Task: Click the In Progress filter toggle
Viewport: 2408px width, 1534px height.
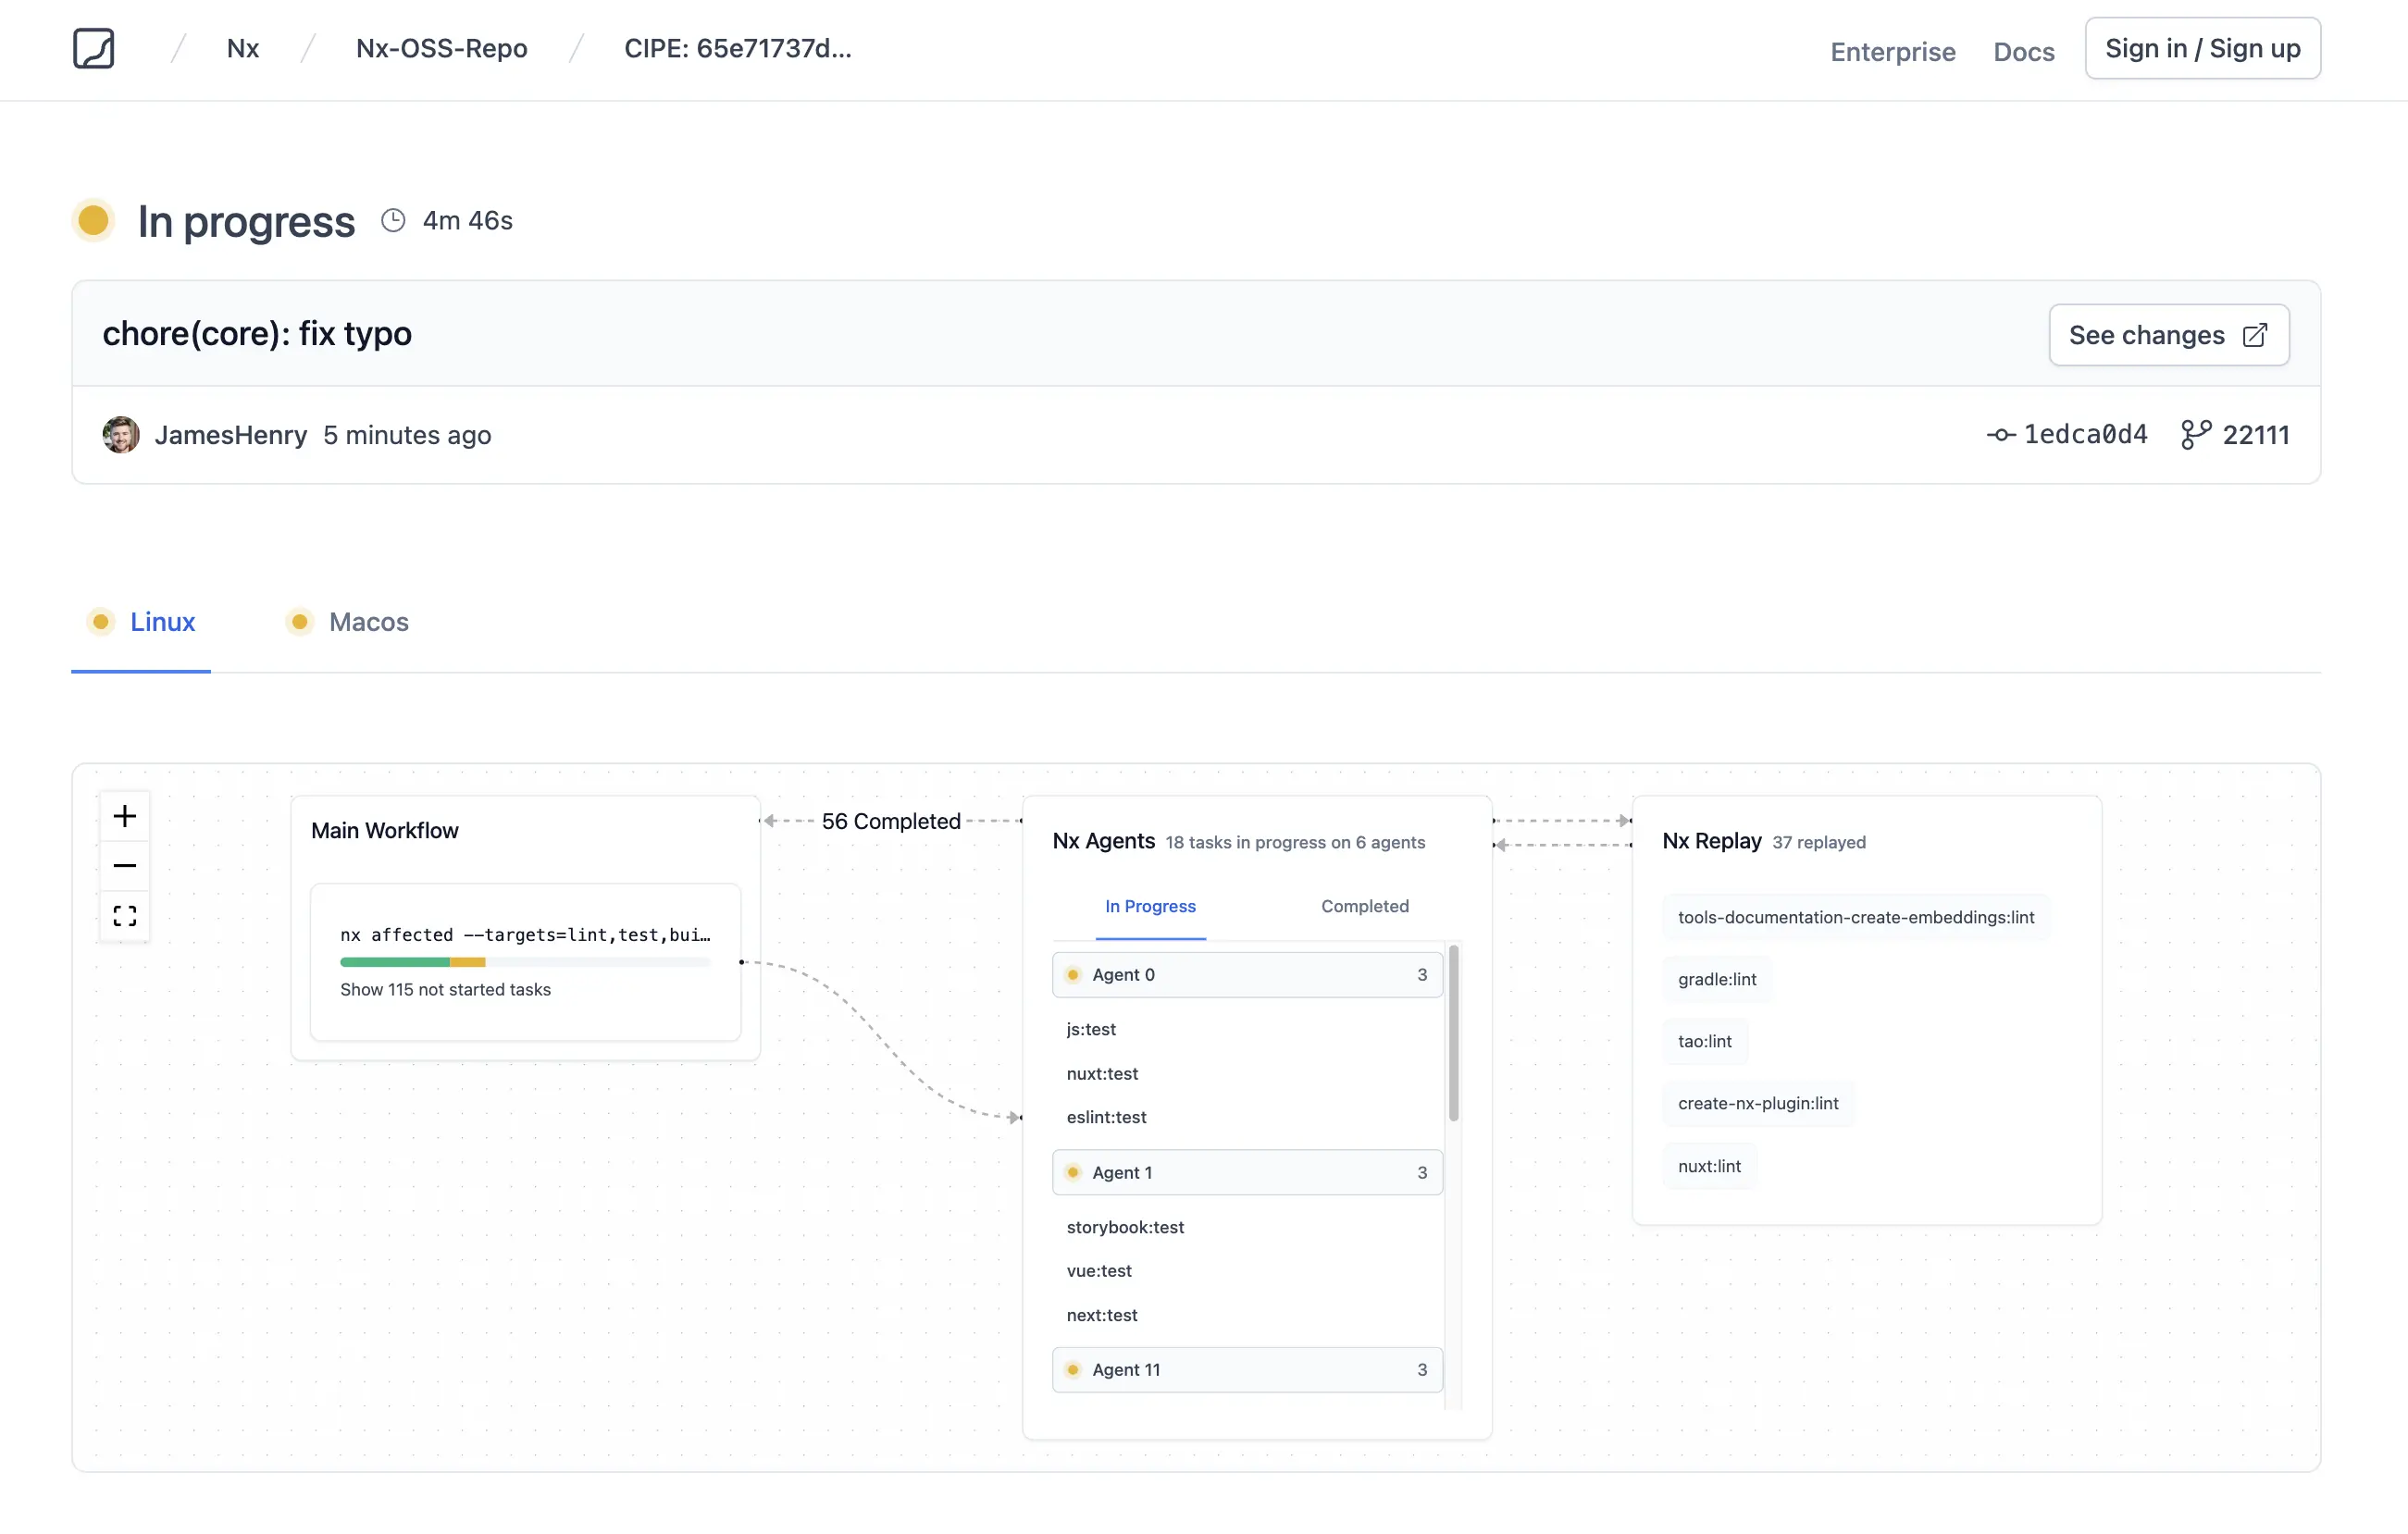Action: [1149, 906]
